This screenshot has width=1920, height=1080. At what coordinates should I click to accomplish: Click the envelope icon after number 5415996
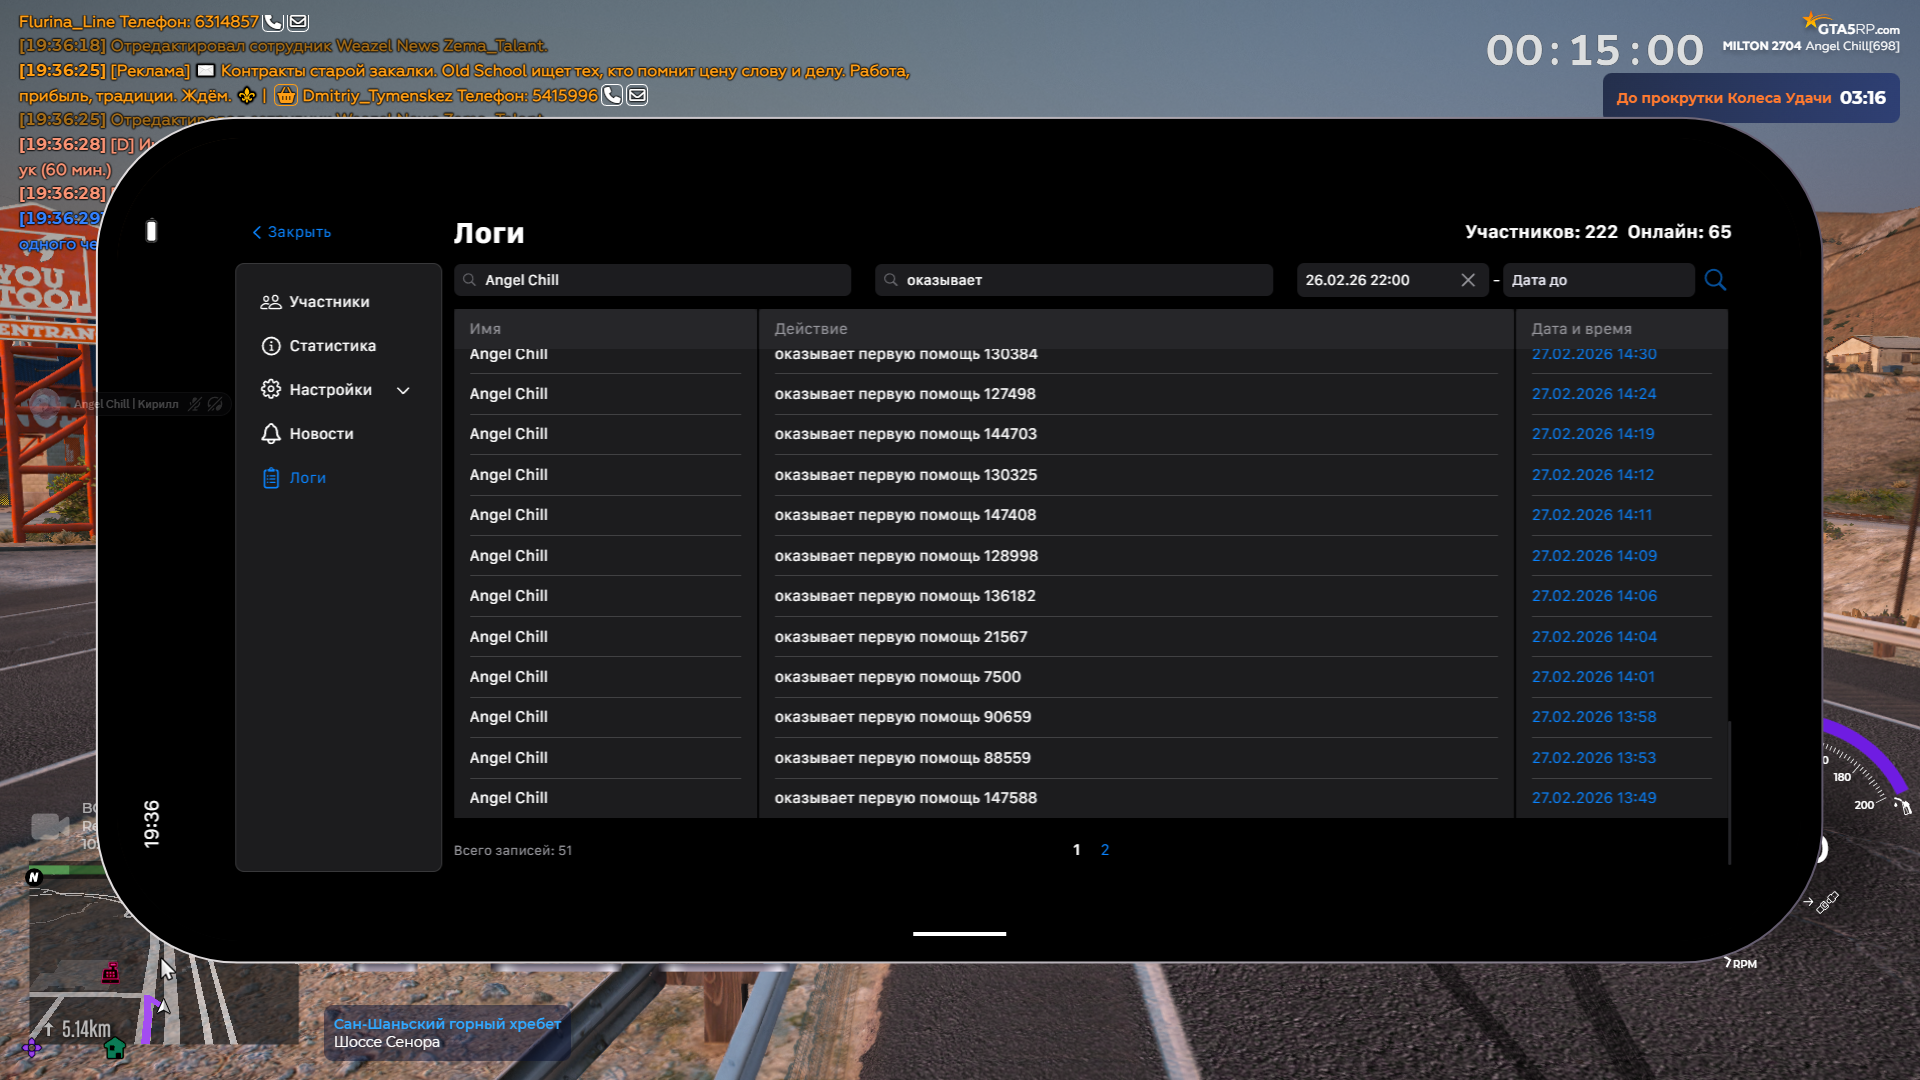(x=637, y=95)
